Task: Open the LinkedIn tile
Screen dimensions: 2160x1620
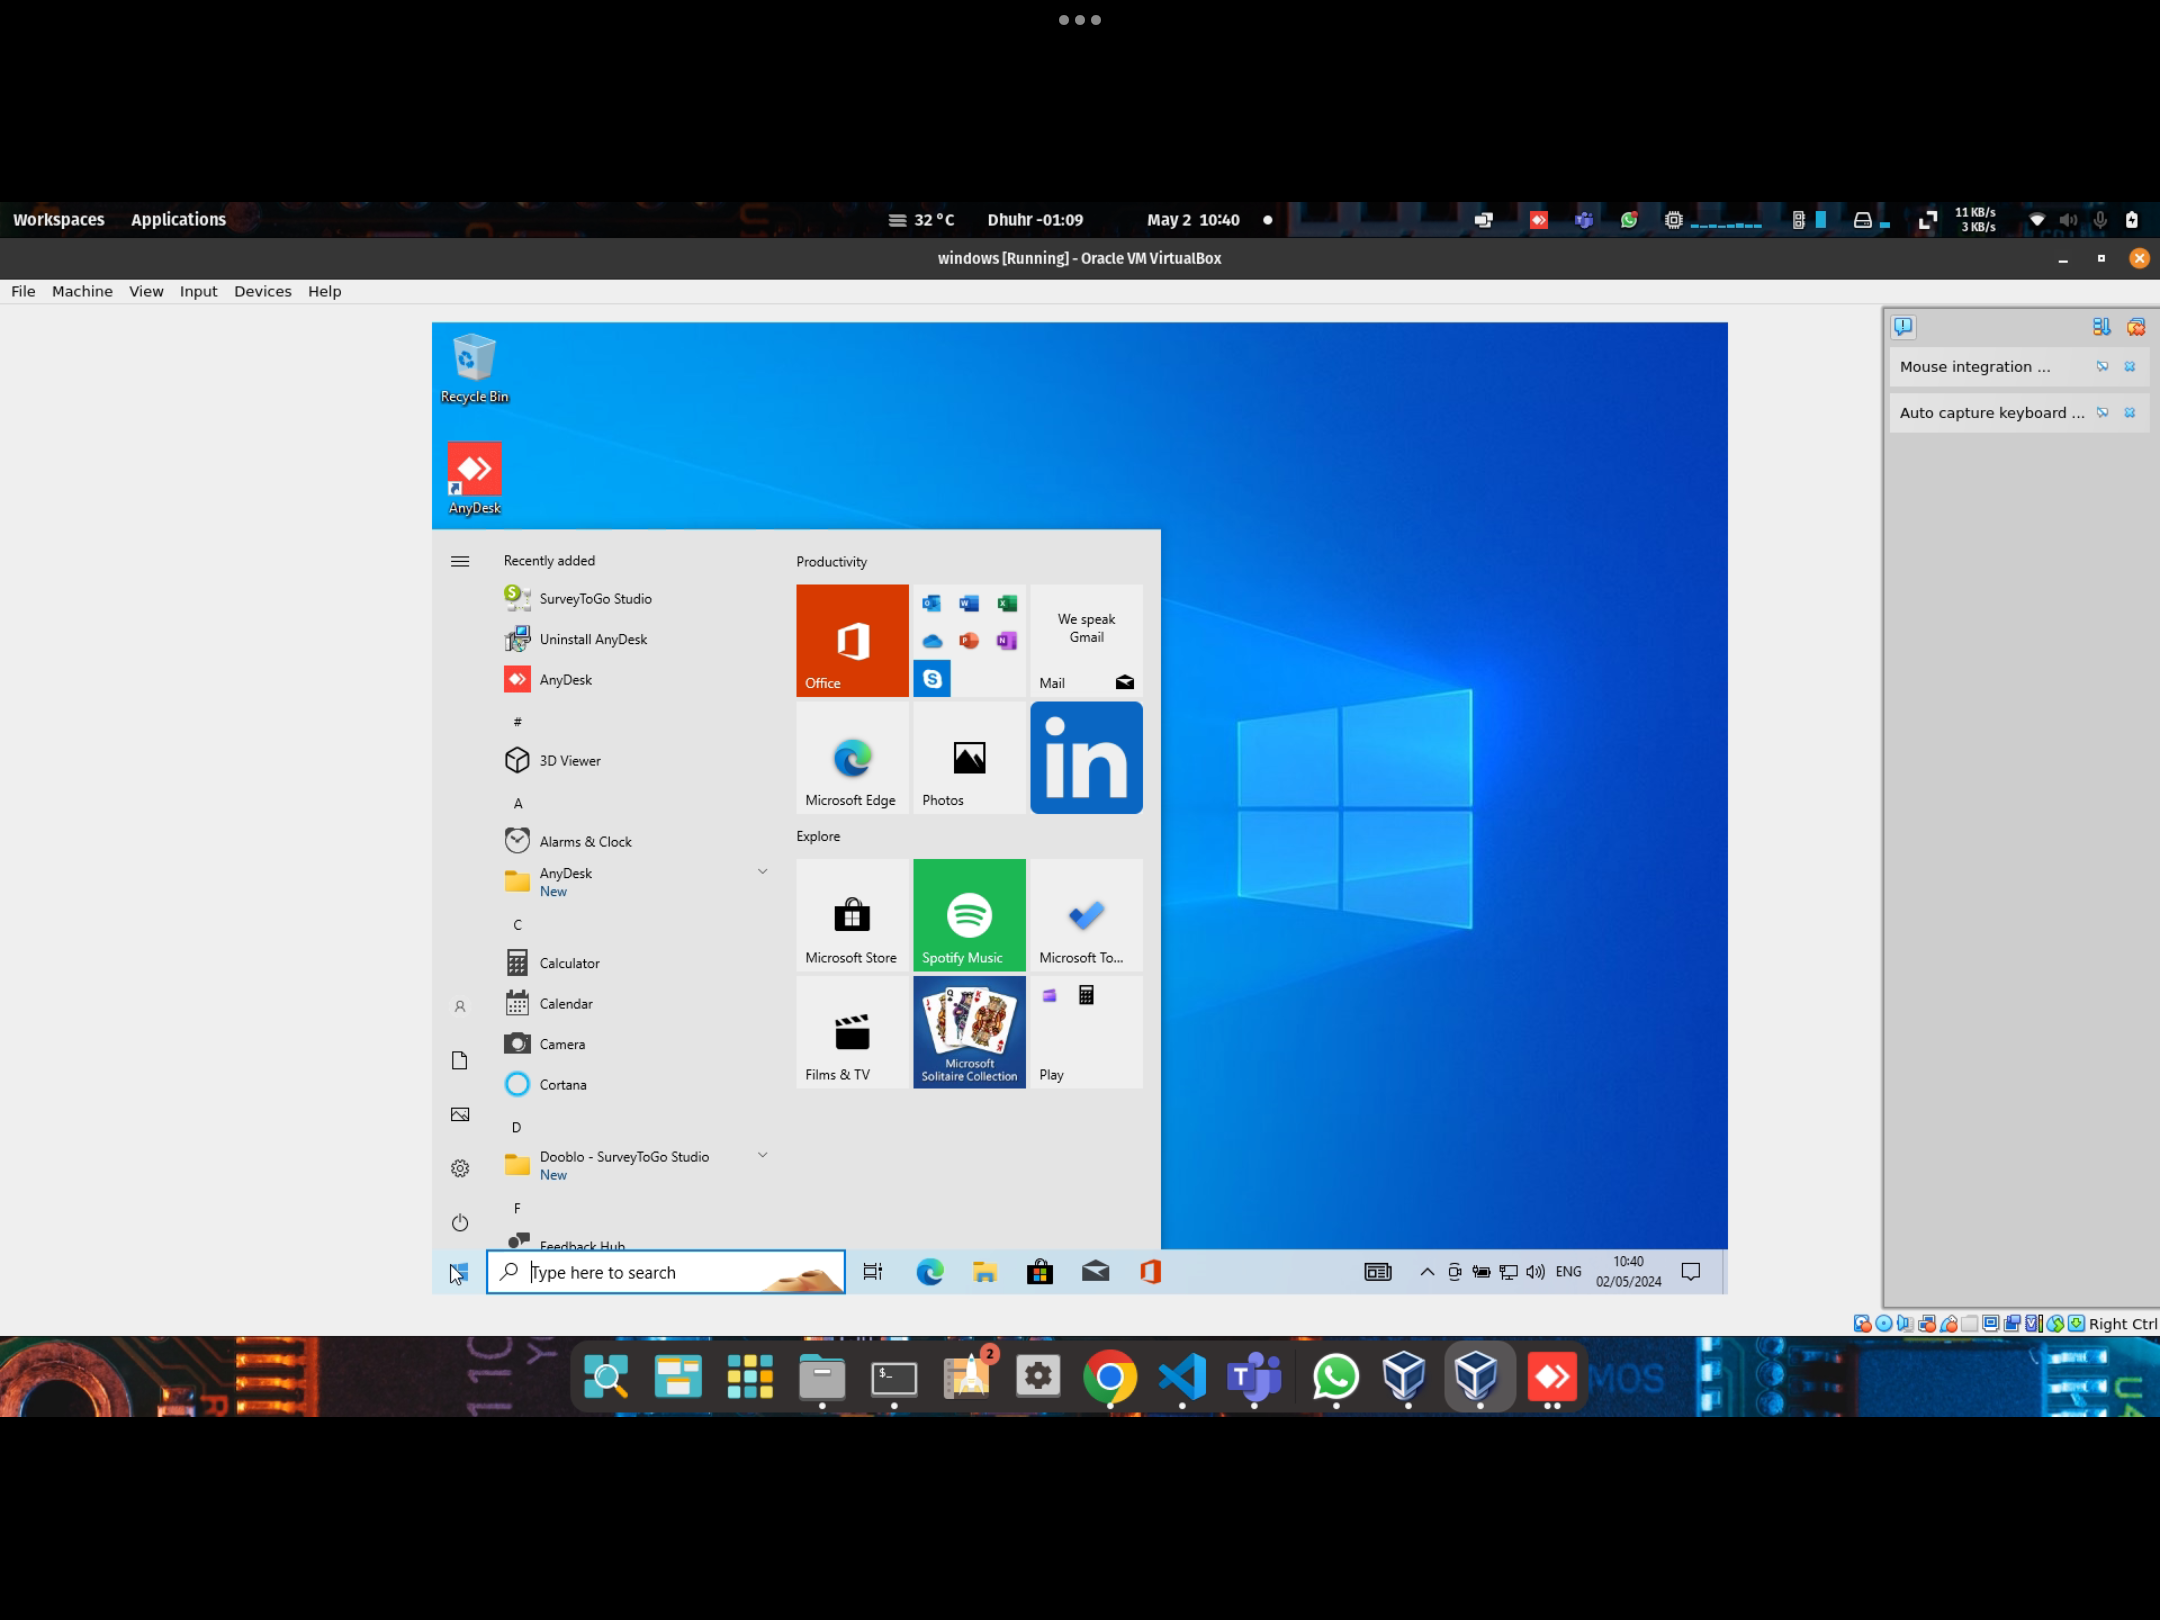Action: 1085,757
